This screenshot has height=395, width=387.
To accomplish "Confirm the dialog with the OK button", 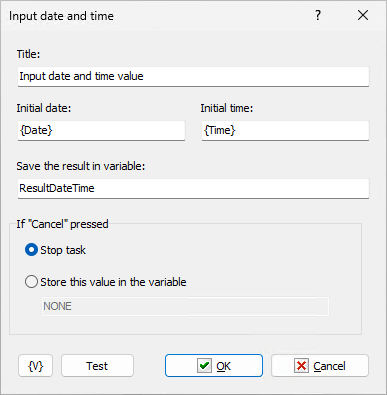I will pos(214,366).
